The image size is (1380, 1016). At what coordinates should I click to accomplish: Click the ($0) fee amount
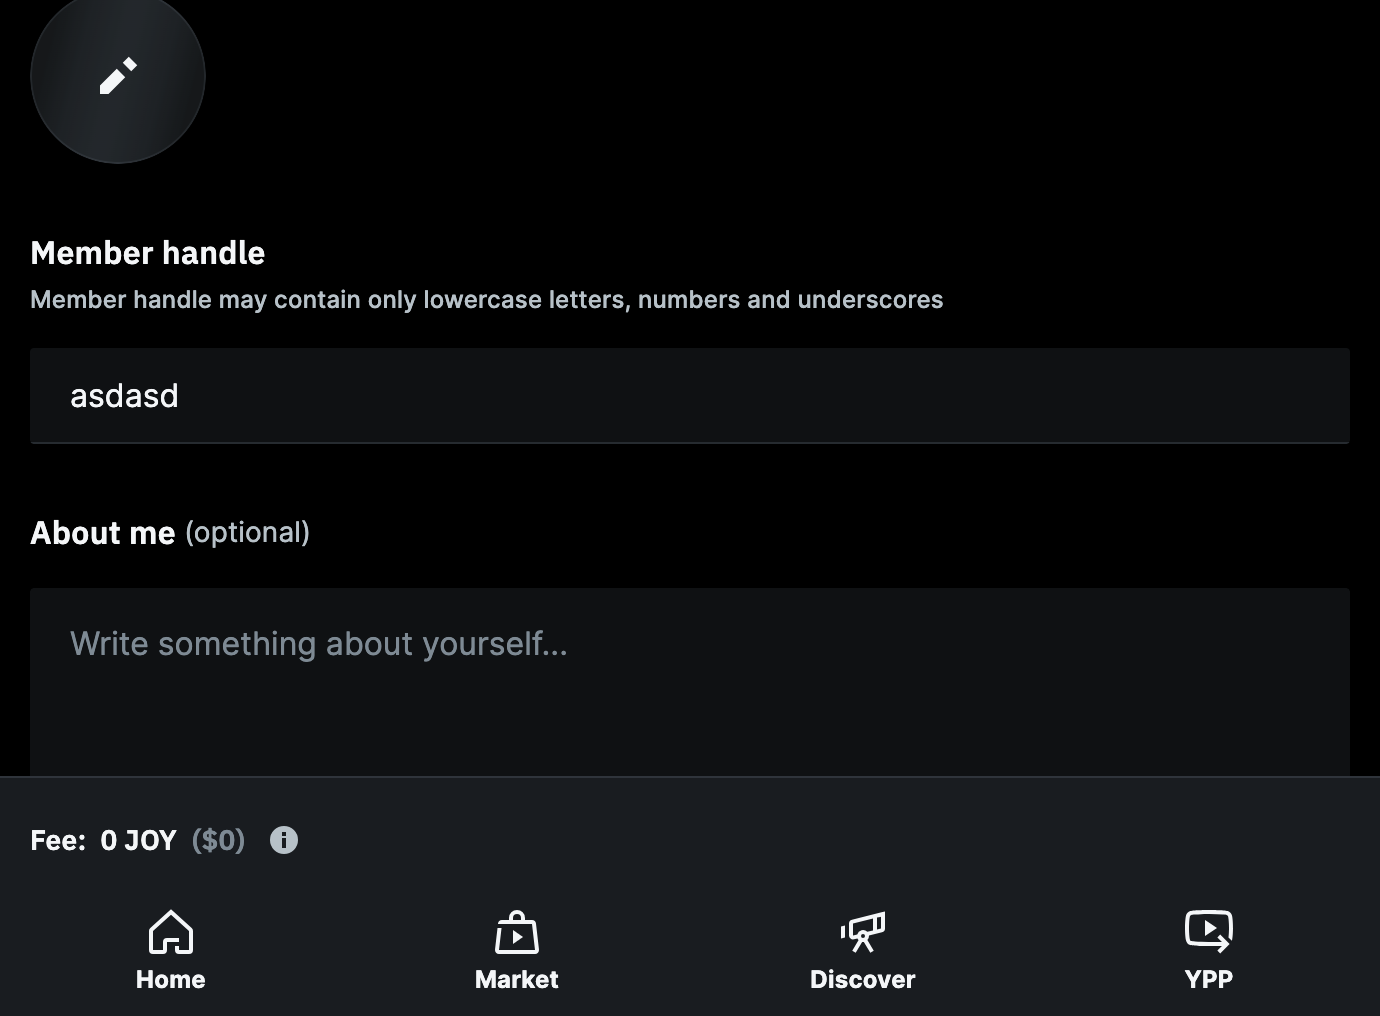pos(218,840)
